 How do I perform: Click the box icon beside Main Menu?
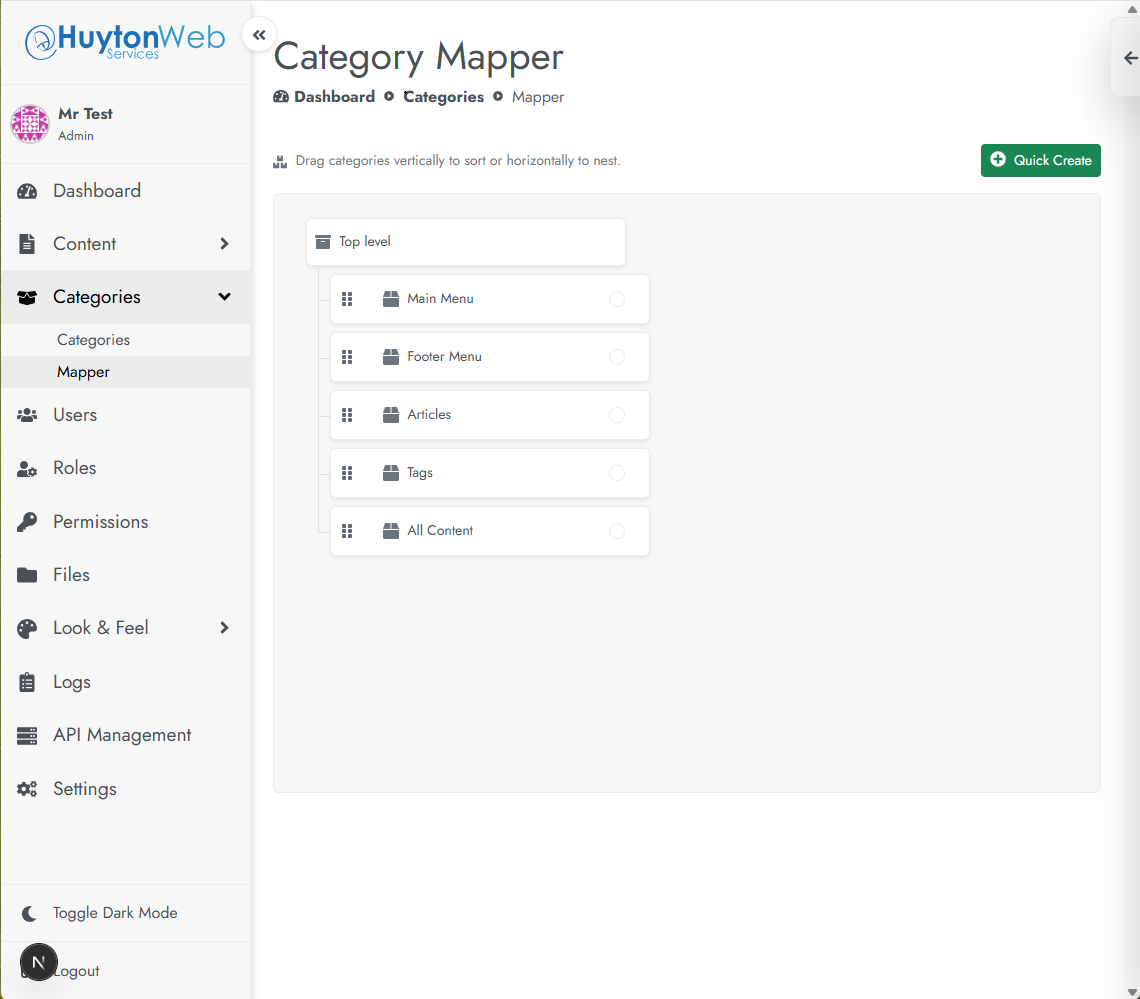(x=391, y=299)
